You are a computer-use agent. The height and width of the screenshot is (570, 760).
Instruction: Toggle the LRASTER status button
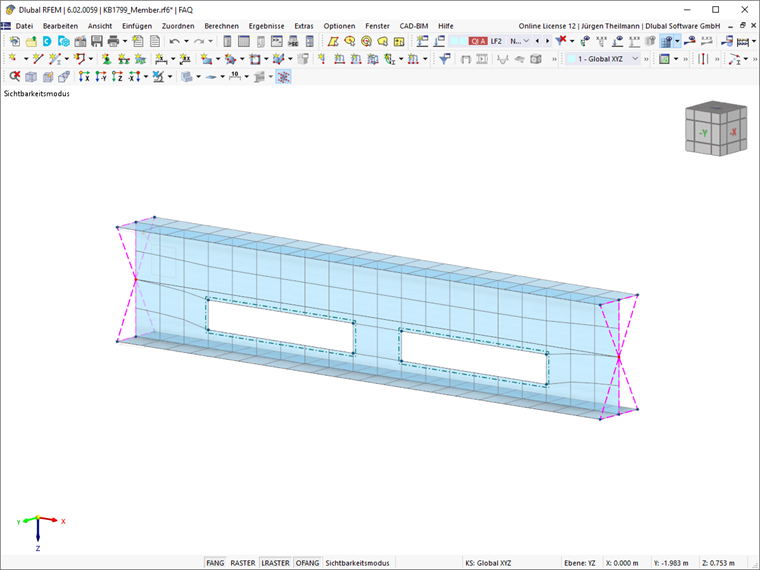point(275,563)
